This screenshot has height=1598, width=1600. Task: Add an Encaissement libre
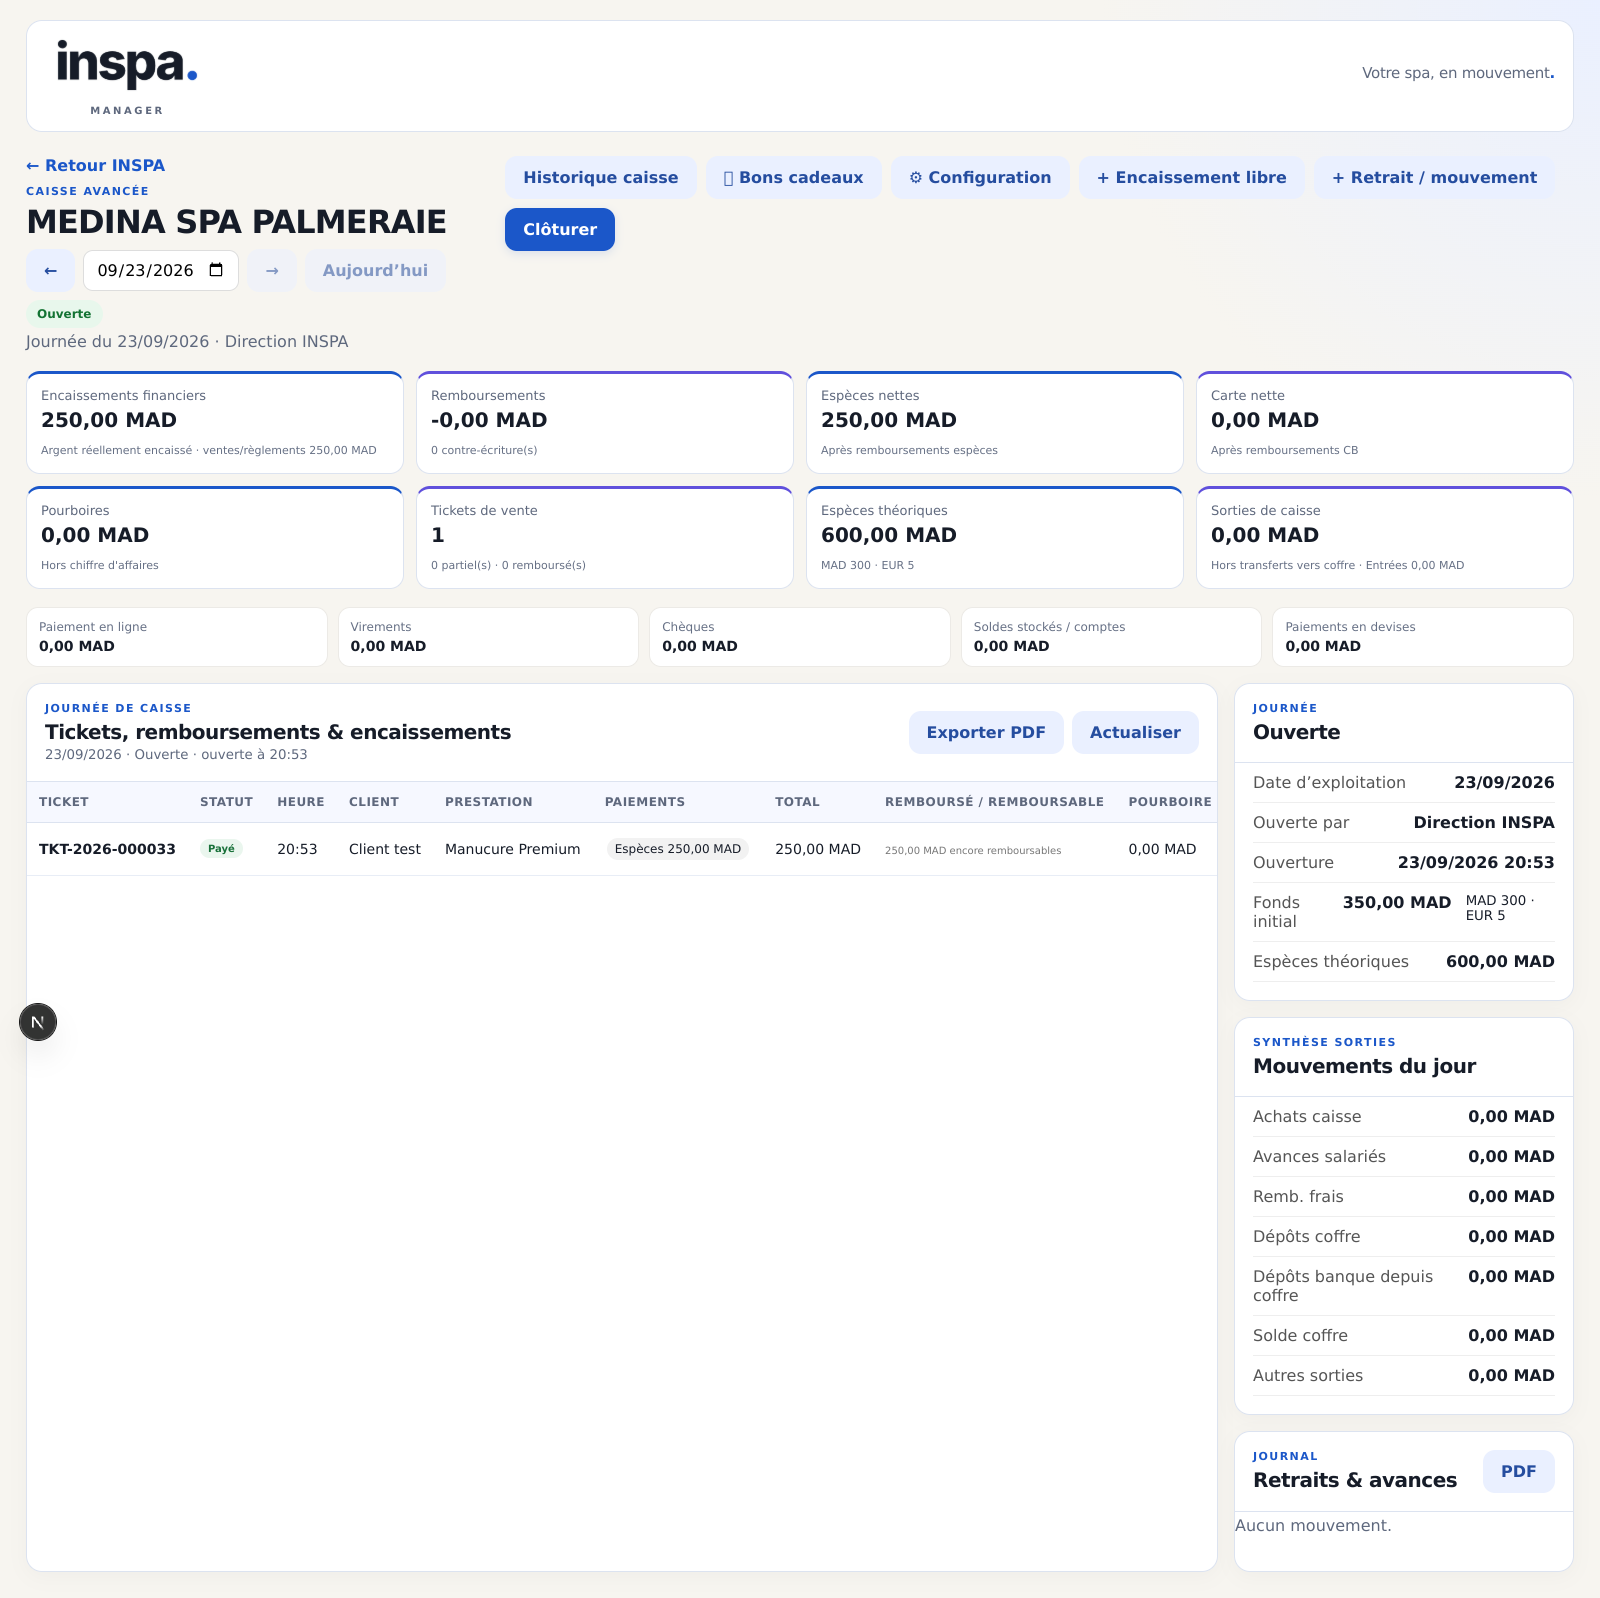pos(1191,177)
